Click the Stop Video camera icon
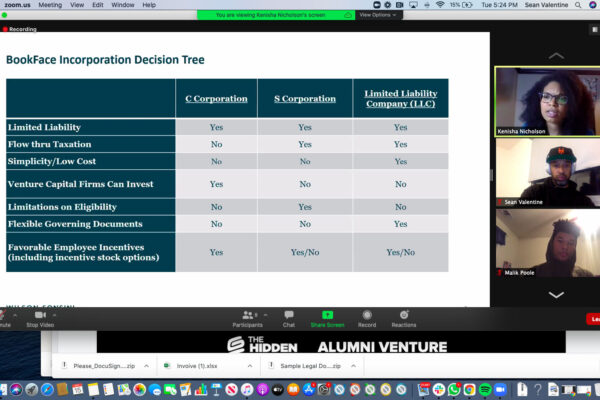 pos(39,316)
